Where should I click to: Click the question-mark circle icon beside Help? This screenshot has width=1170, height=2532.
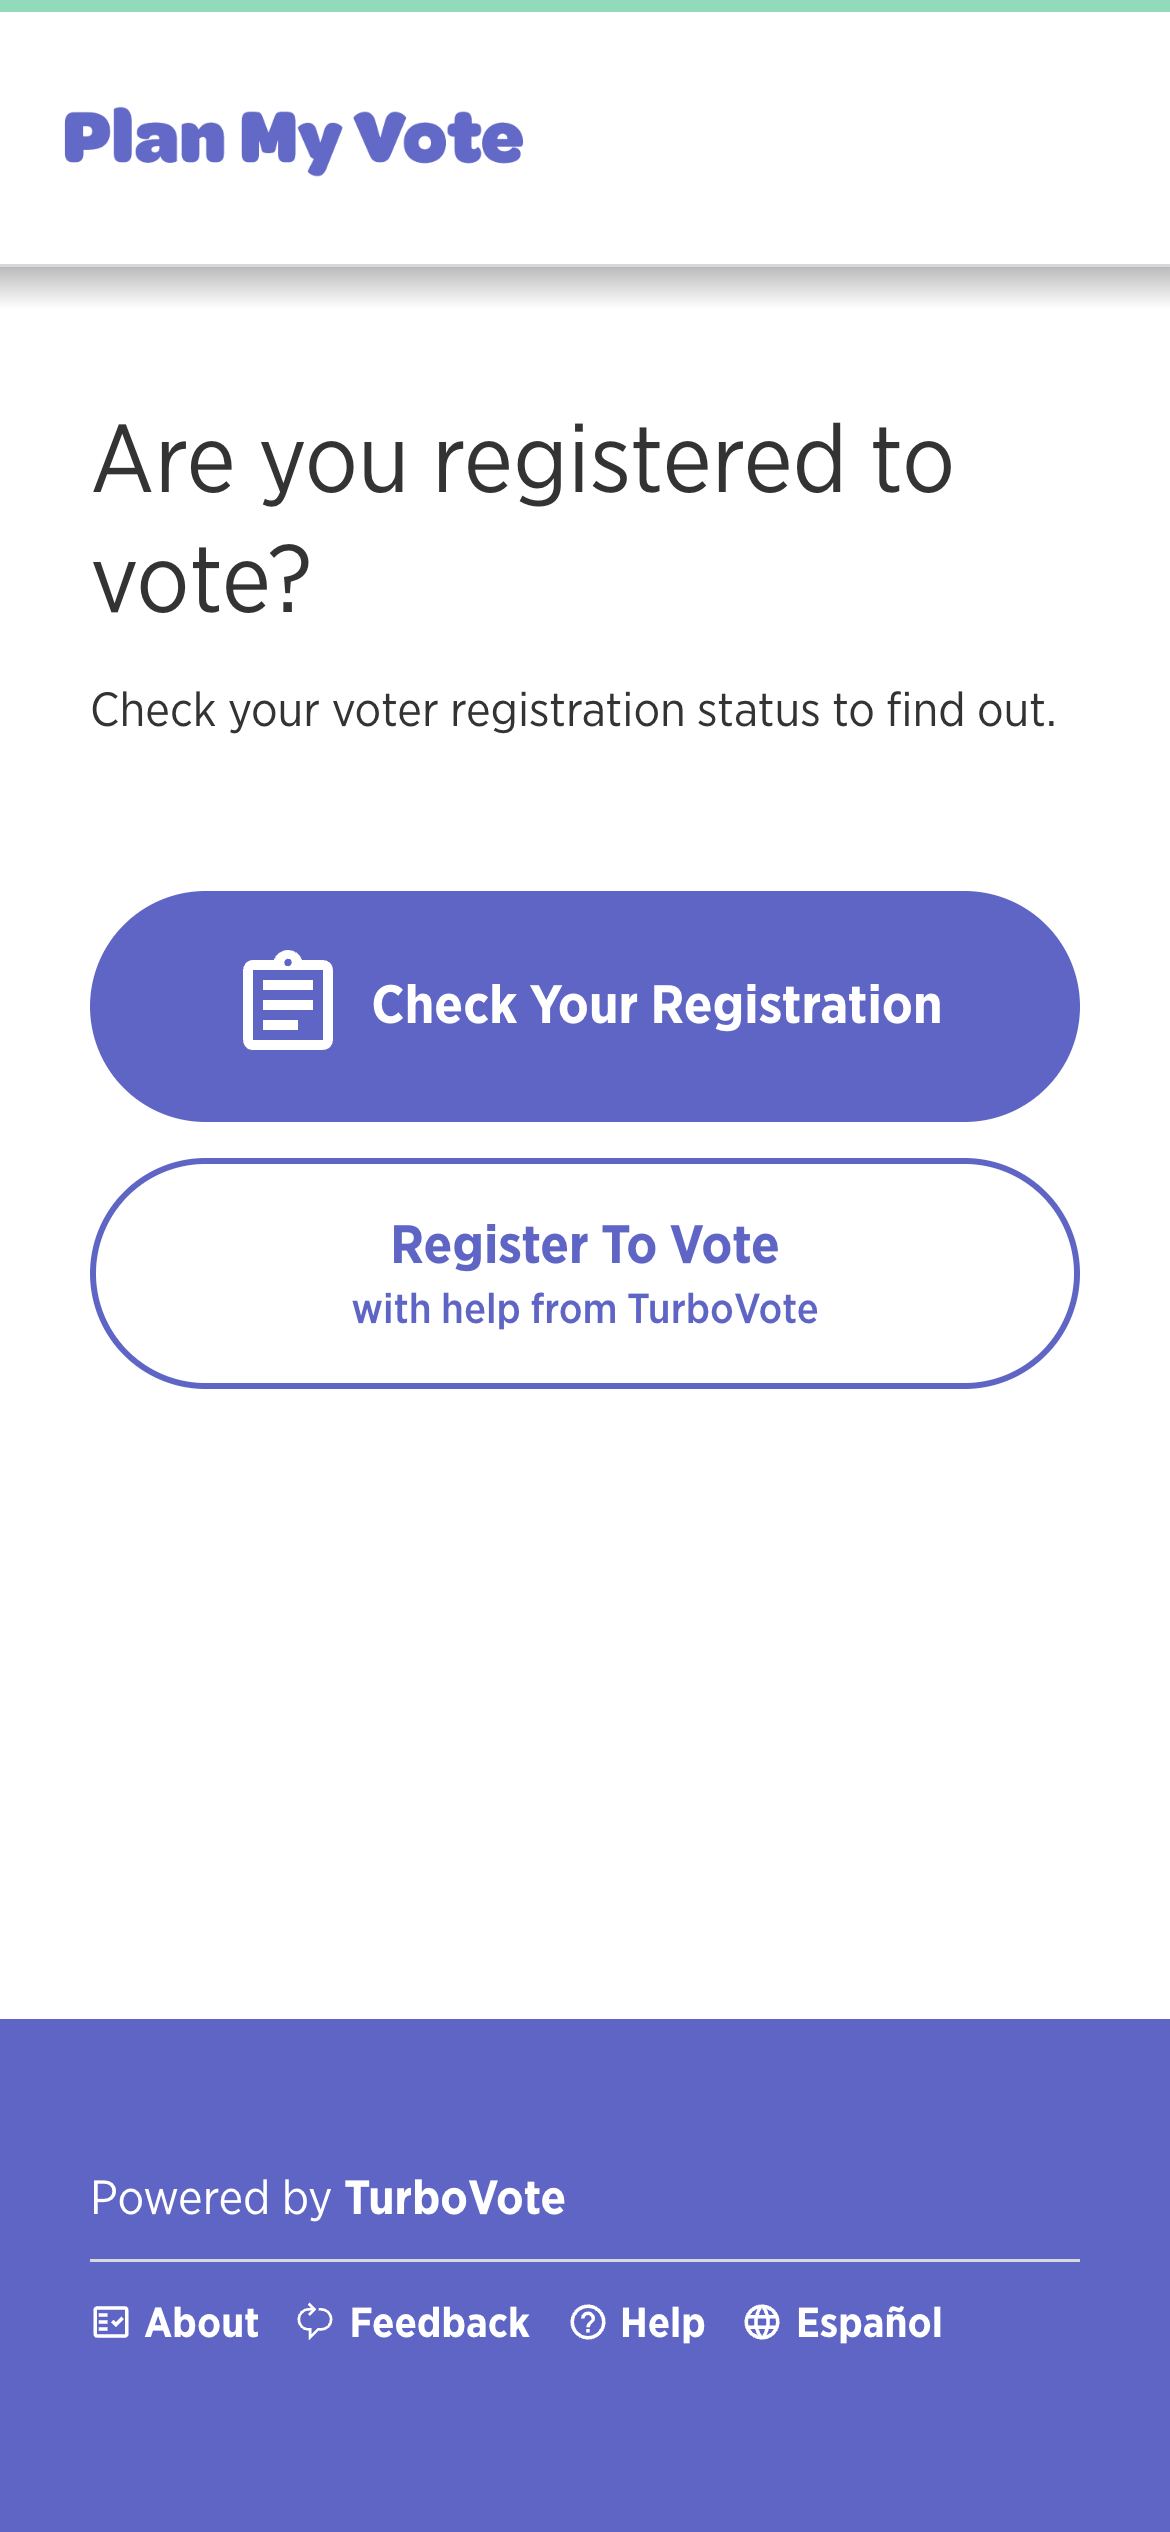tap(588, 2323)
